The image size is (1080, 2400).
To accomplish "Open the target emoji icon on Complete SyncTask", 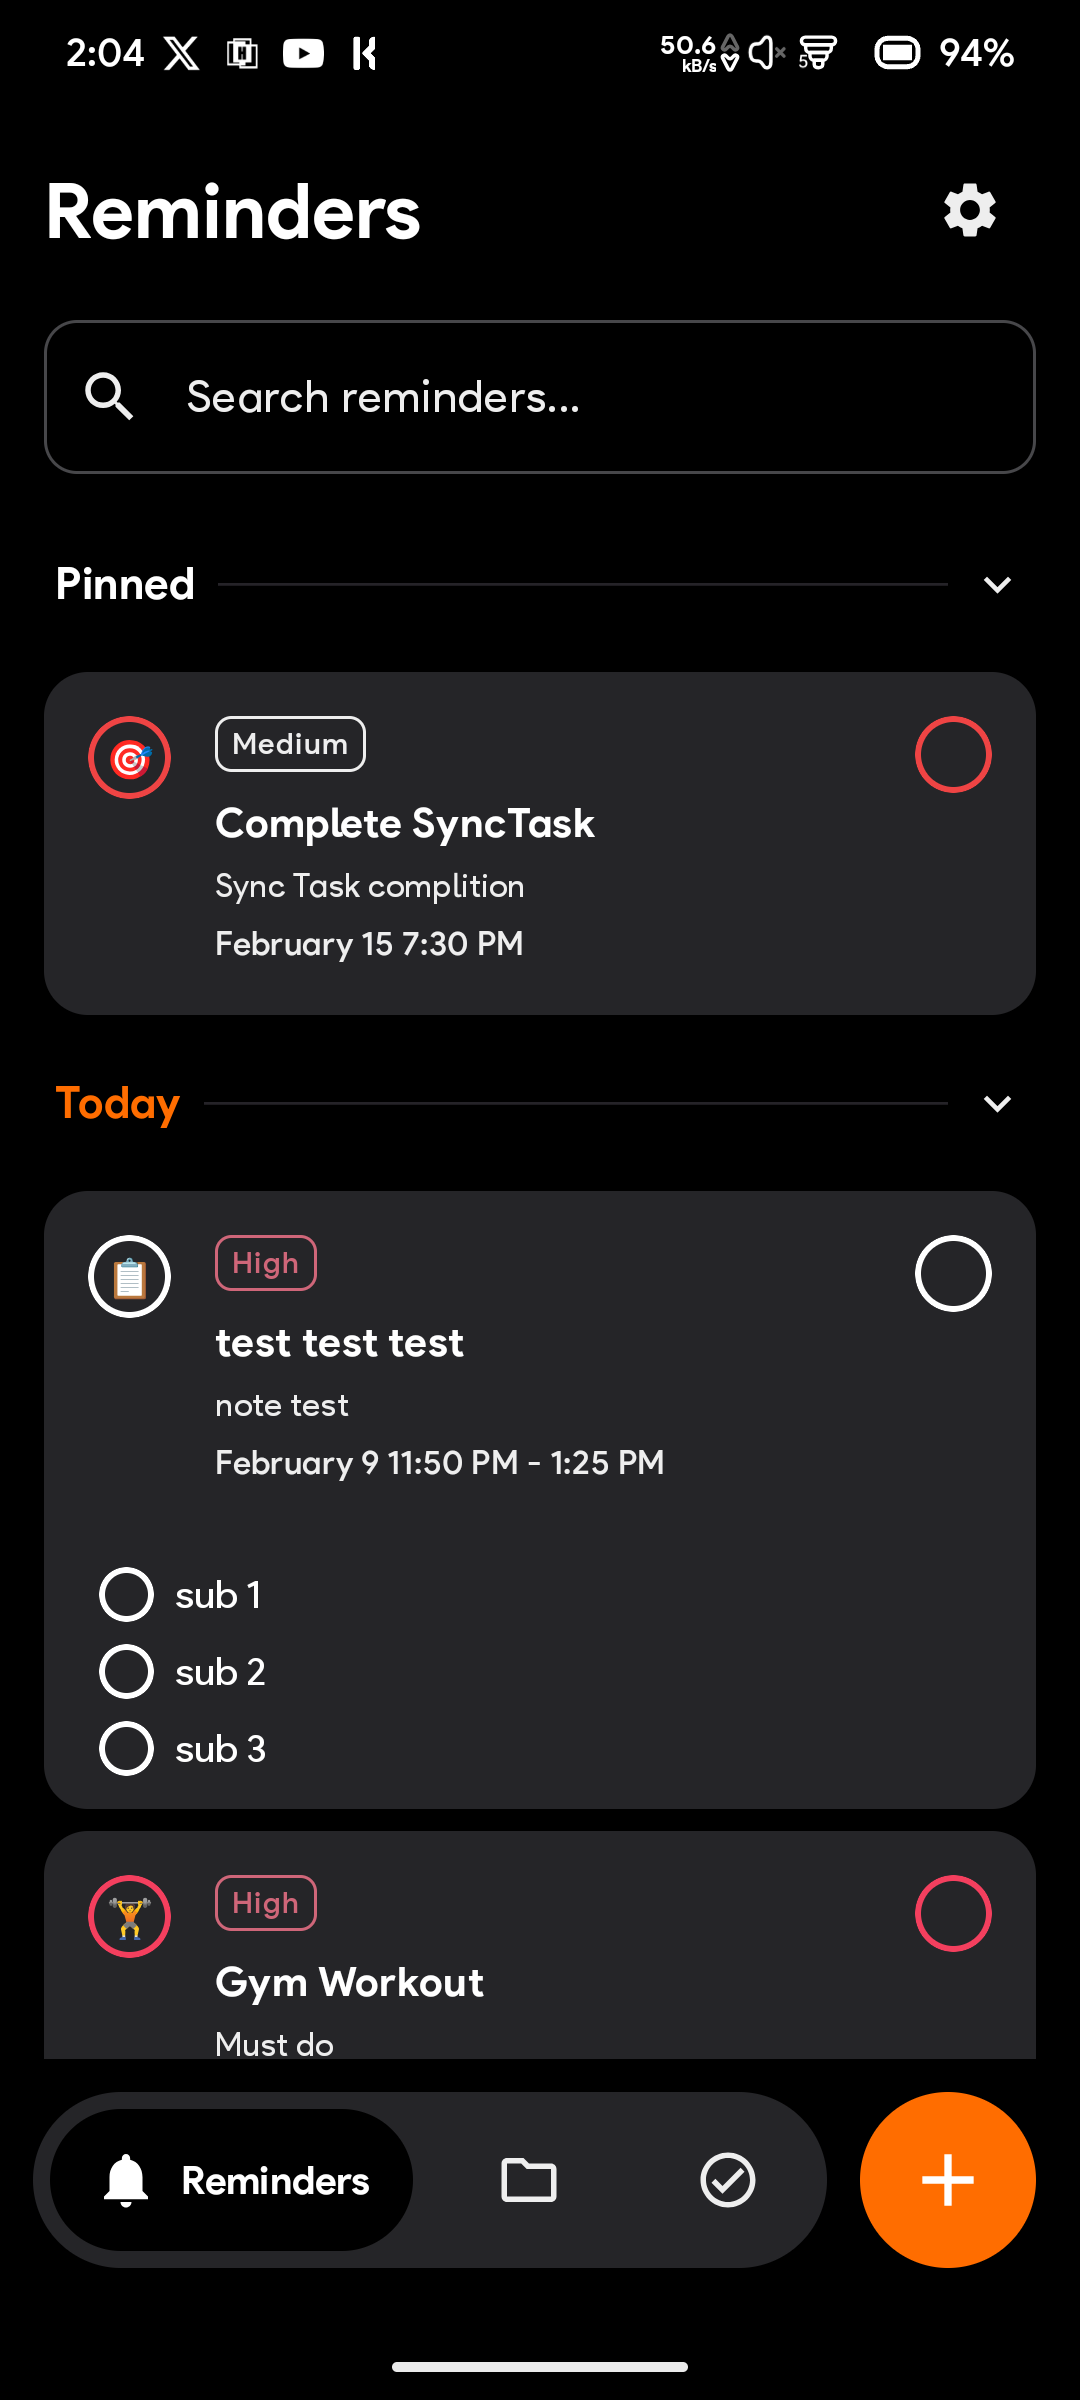I will point(130,758).
